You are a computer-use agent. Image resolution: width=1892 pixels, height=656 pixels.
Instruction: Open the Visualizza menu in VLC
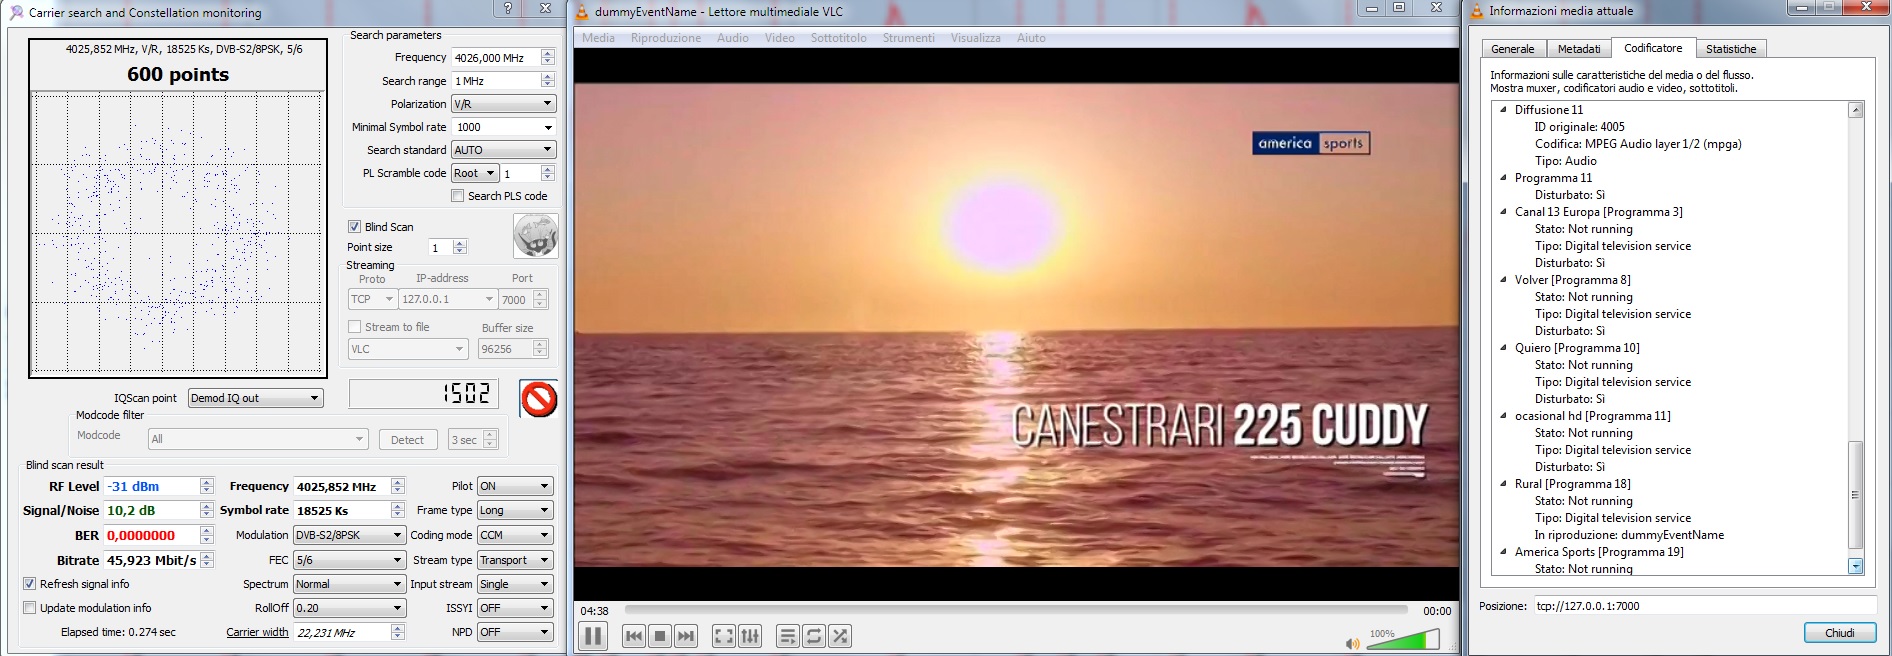tap(975, 38)
